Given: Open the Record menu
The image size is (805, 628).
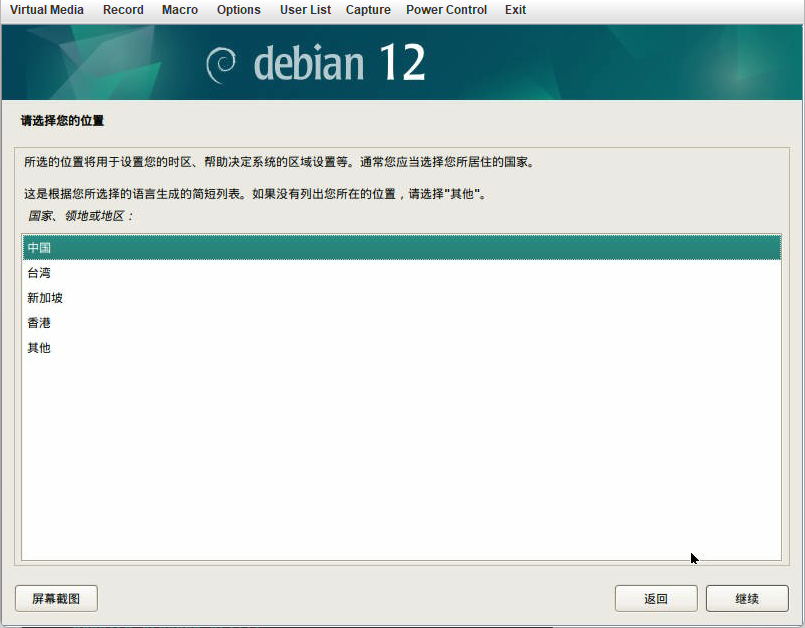Looking at the screenshot, I should tap(122, 10).
